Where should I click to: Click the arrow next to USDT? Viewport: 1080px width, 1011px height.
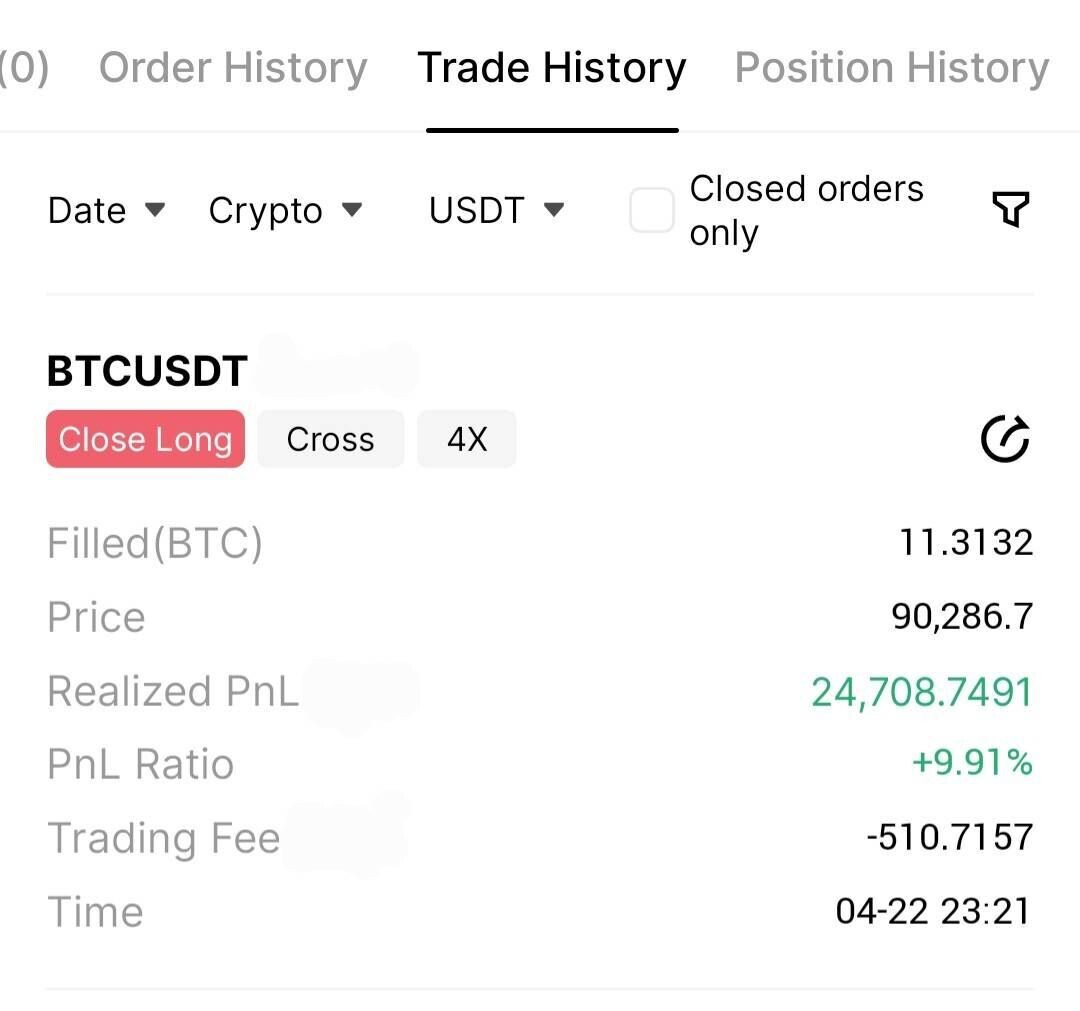click(x=553, y=210)
